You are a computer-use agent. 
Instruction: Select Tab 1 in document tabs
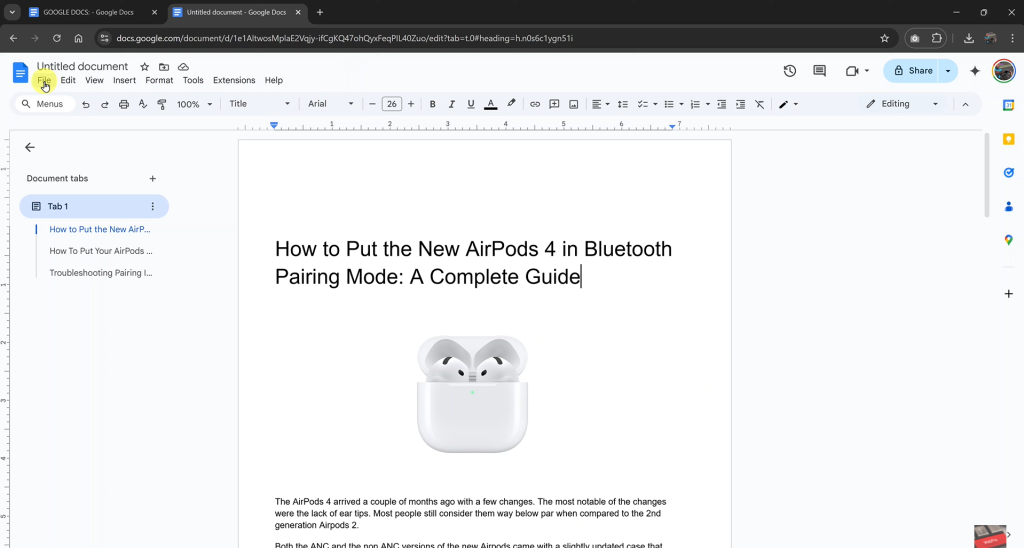pyautogui.click(x=93, y=206)
